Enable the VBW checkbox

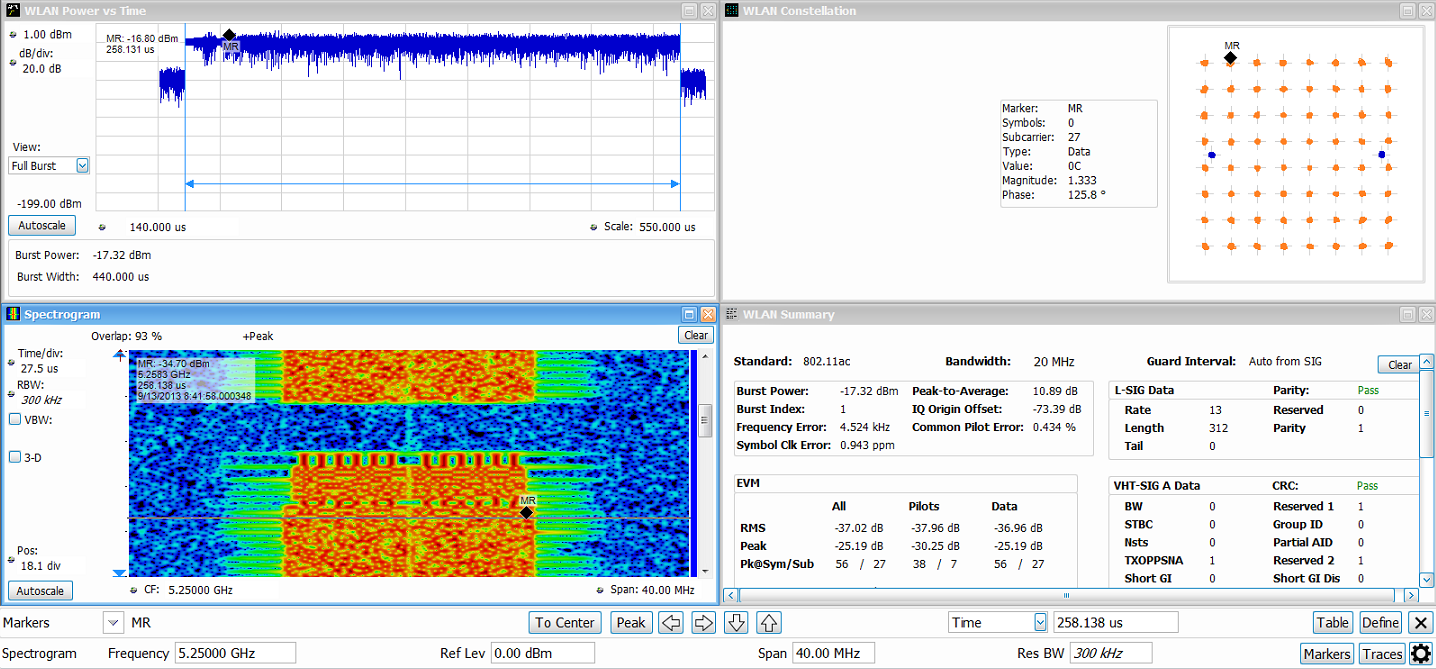15,419
